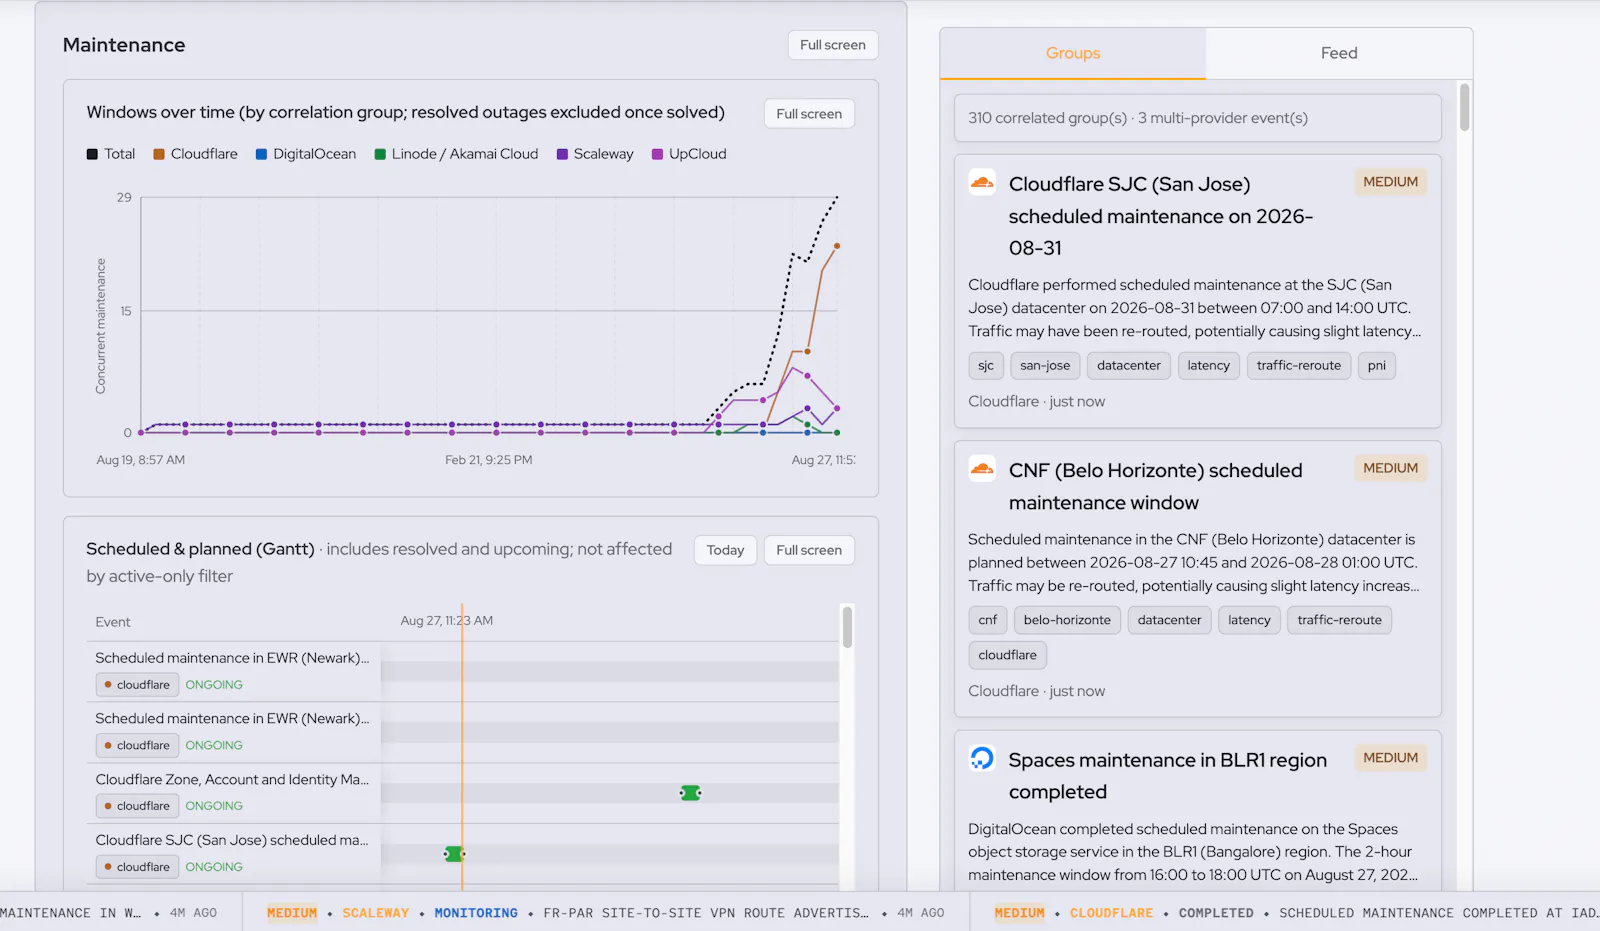Click the DigitalOcean logo on Spaces maintenance card
Viewport: 1600px width, 931px height.
[982, 758]
